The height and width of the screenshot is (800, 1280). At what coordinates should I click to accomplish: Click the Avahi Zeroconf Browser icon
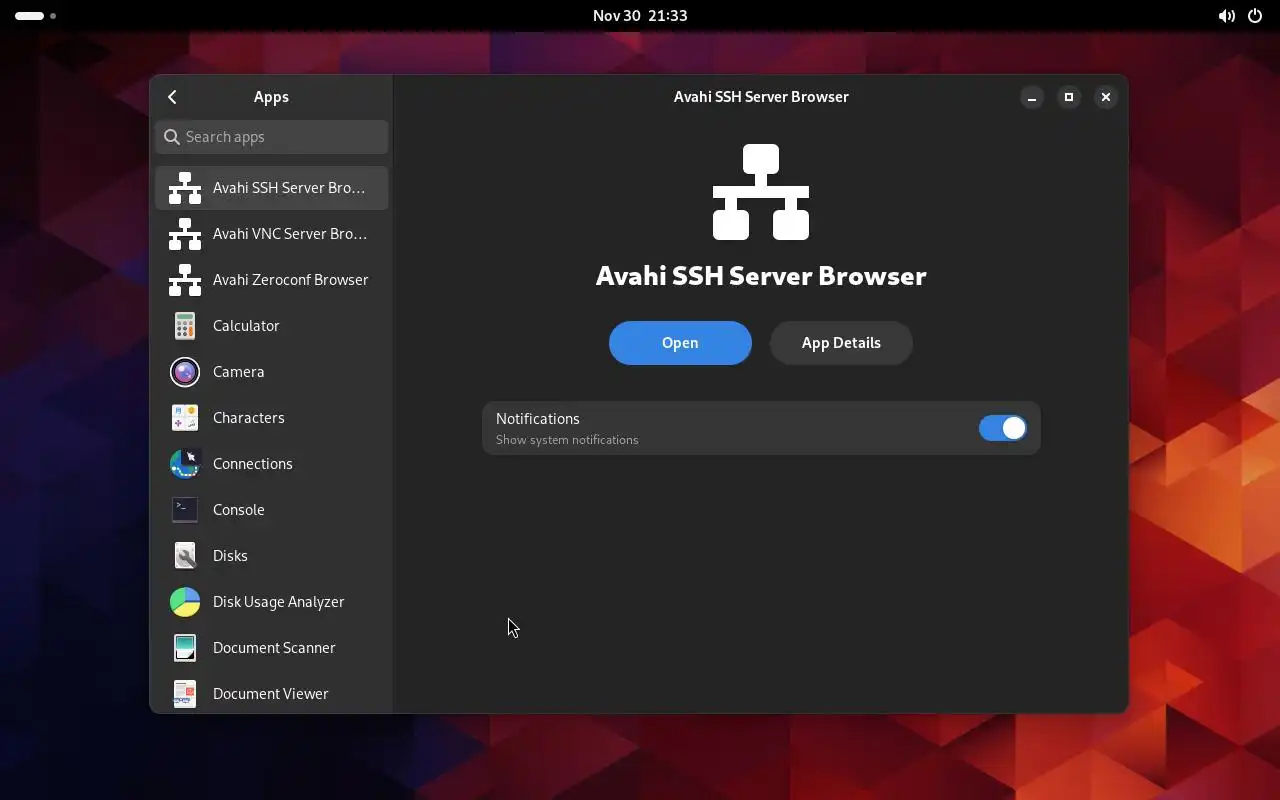click(185, 280)
